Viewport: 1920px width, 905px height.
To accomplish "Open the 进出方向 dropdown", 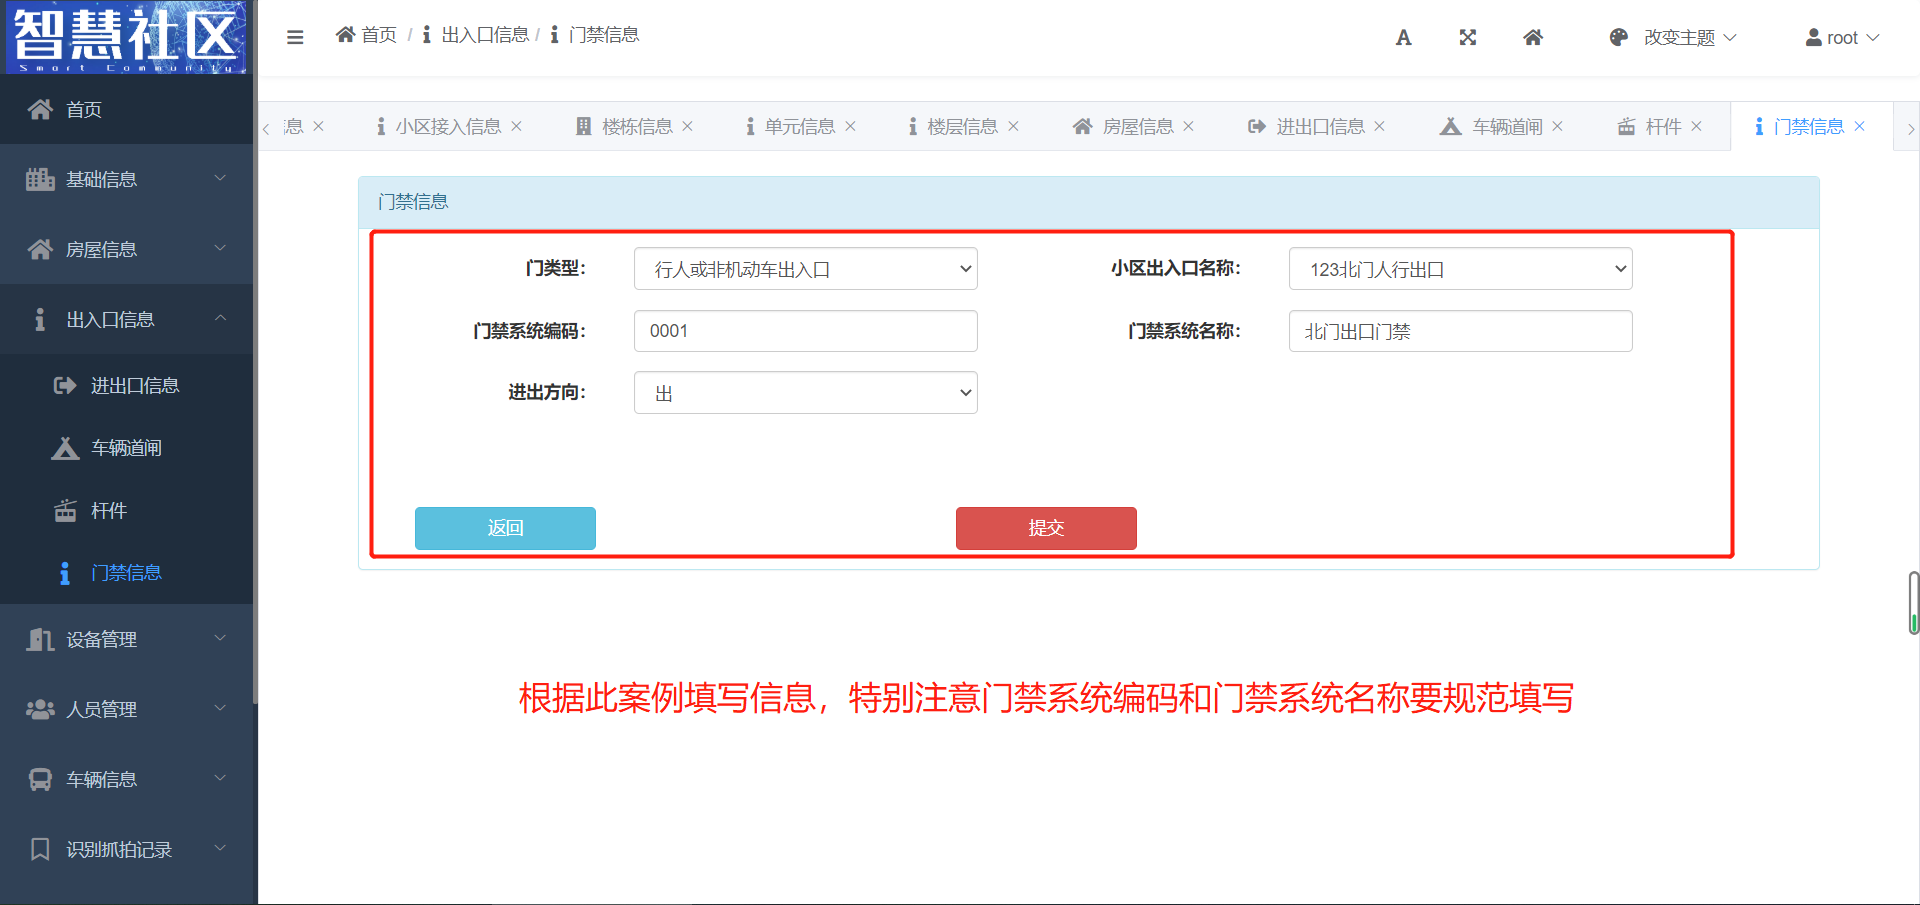I will 805,393.
